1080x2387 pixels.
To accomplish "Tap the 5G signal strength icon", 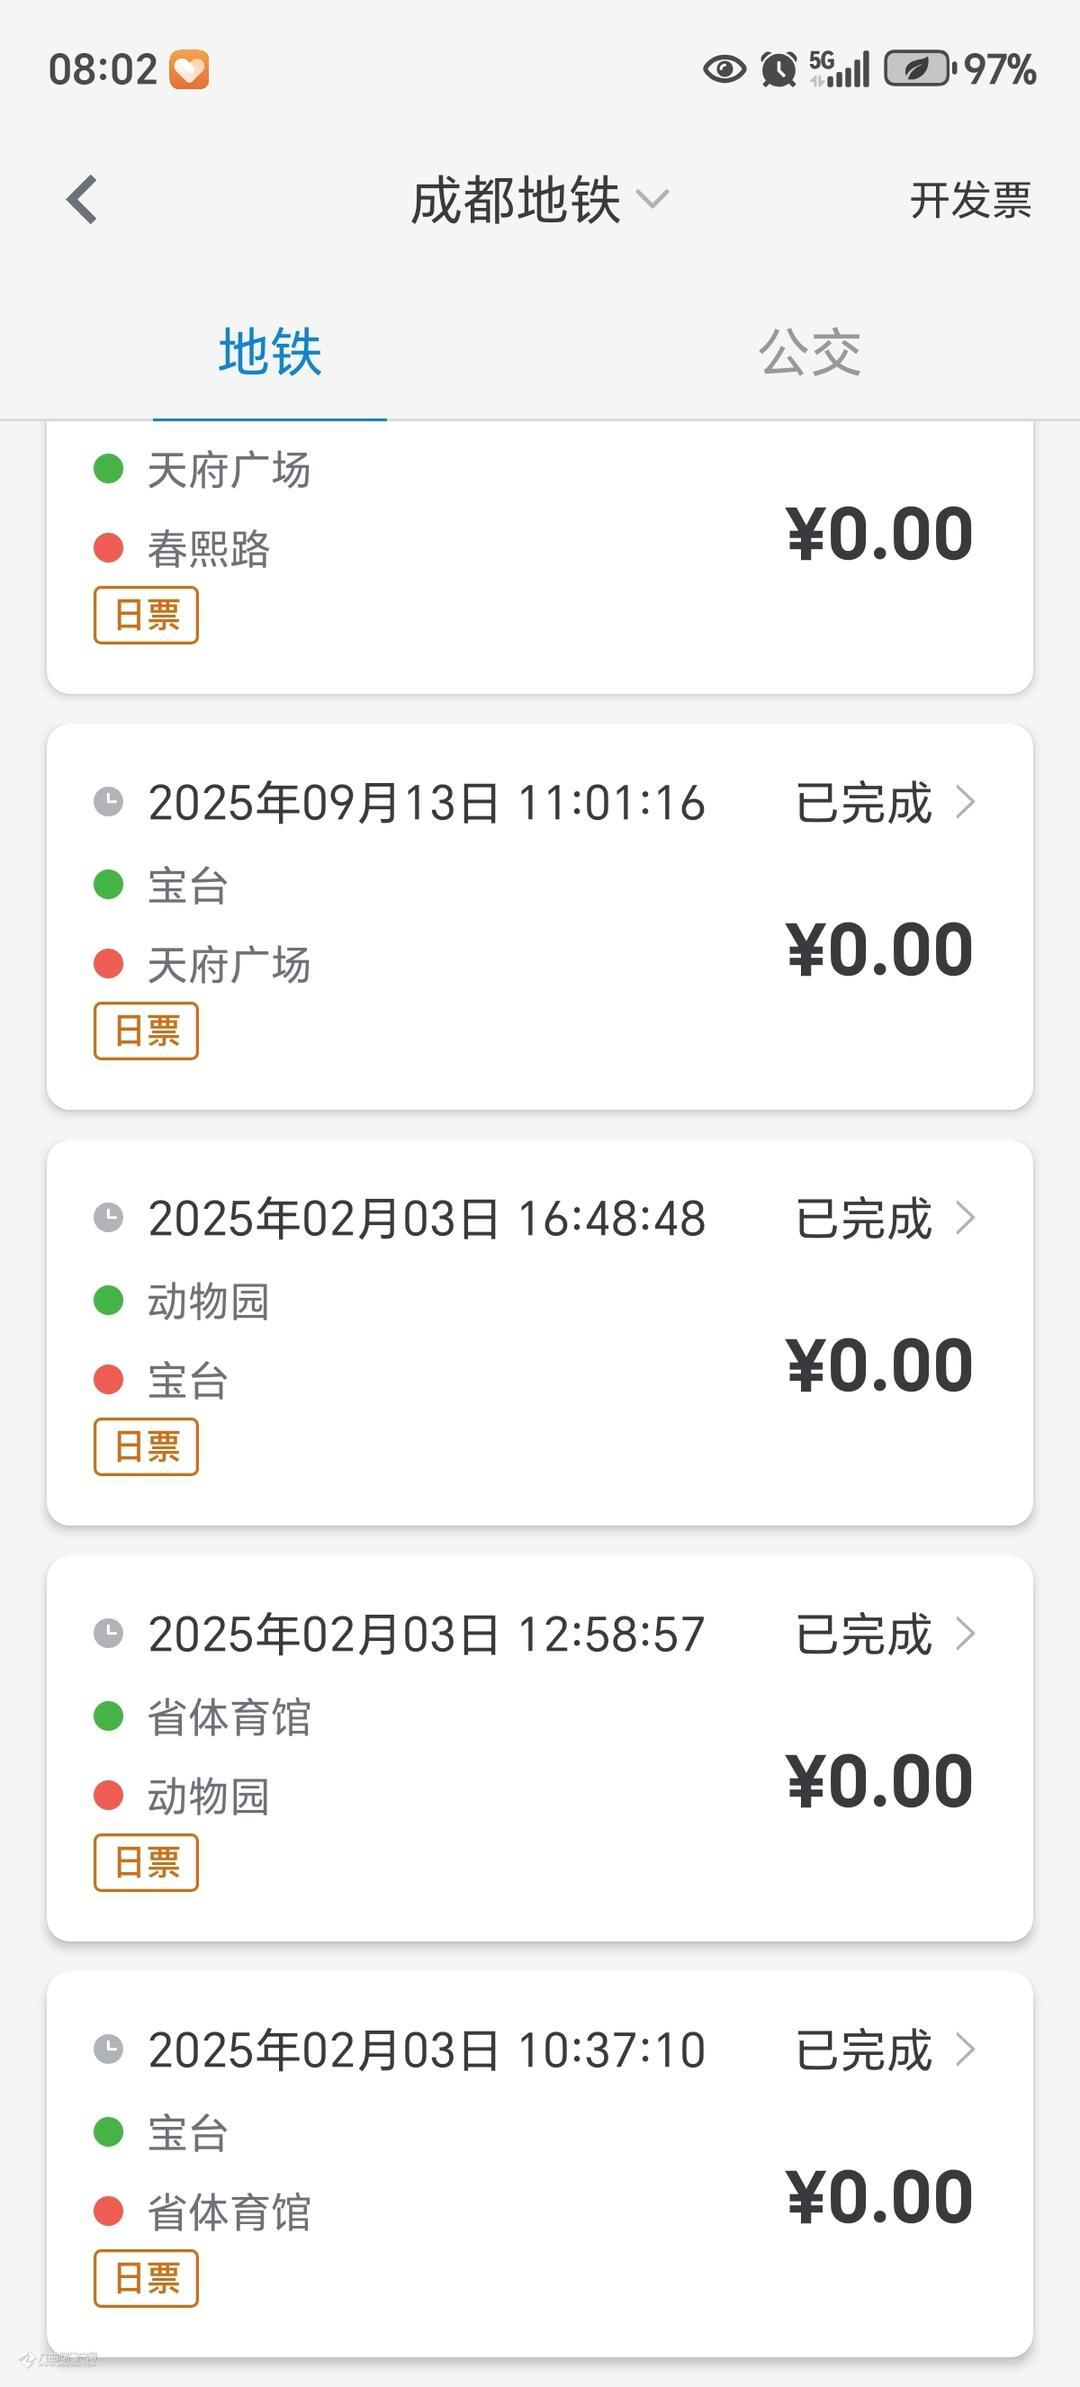I will pyautogui.click(x=840, y=69).
